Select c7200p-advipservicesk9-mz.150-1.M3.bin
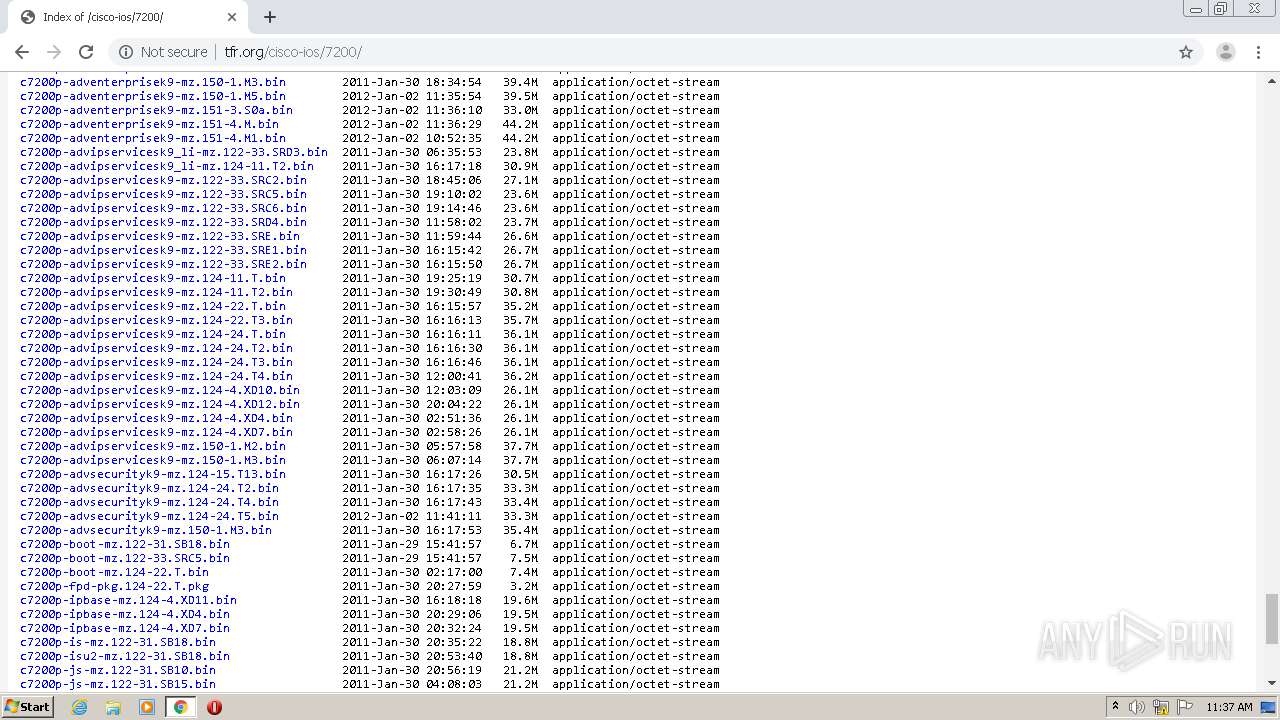Image resolution: width=1280 pixels, height=720 pixels. click(153, 460)
